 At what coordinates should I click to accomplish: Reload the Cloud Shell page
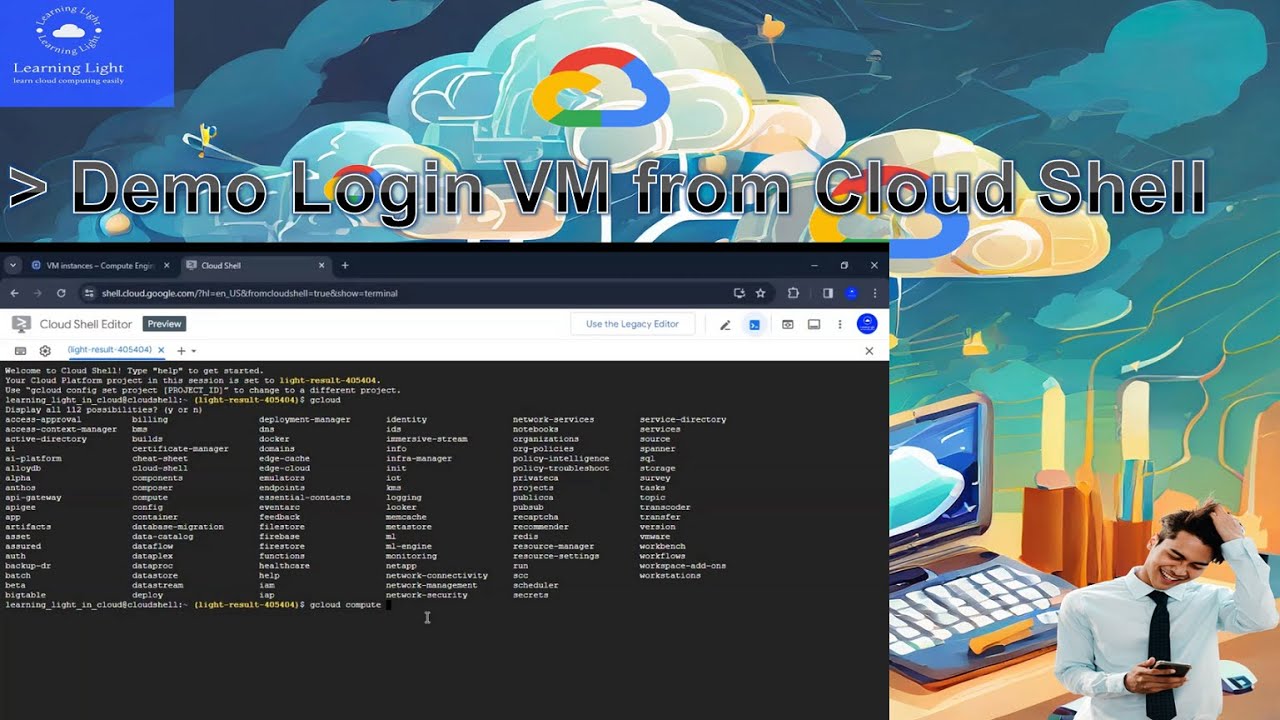point(61,293)
